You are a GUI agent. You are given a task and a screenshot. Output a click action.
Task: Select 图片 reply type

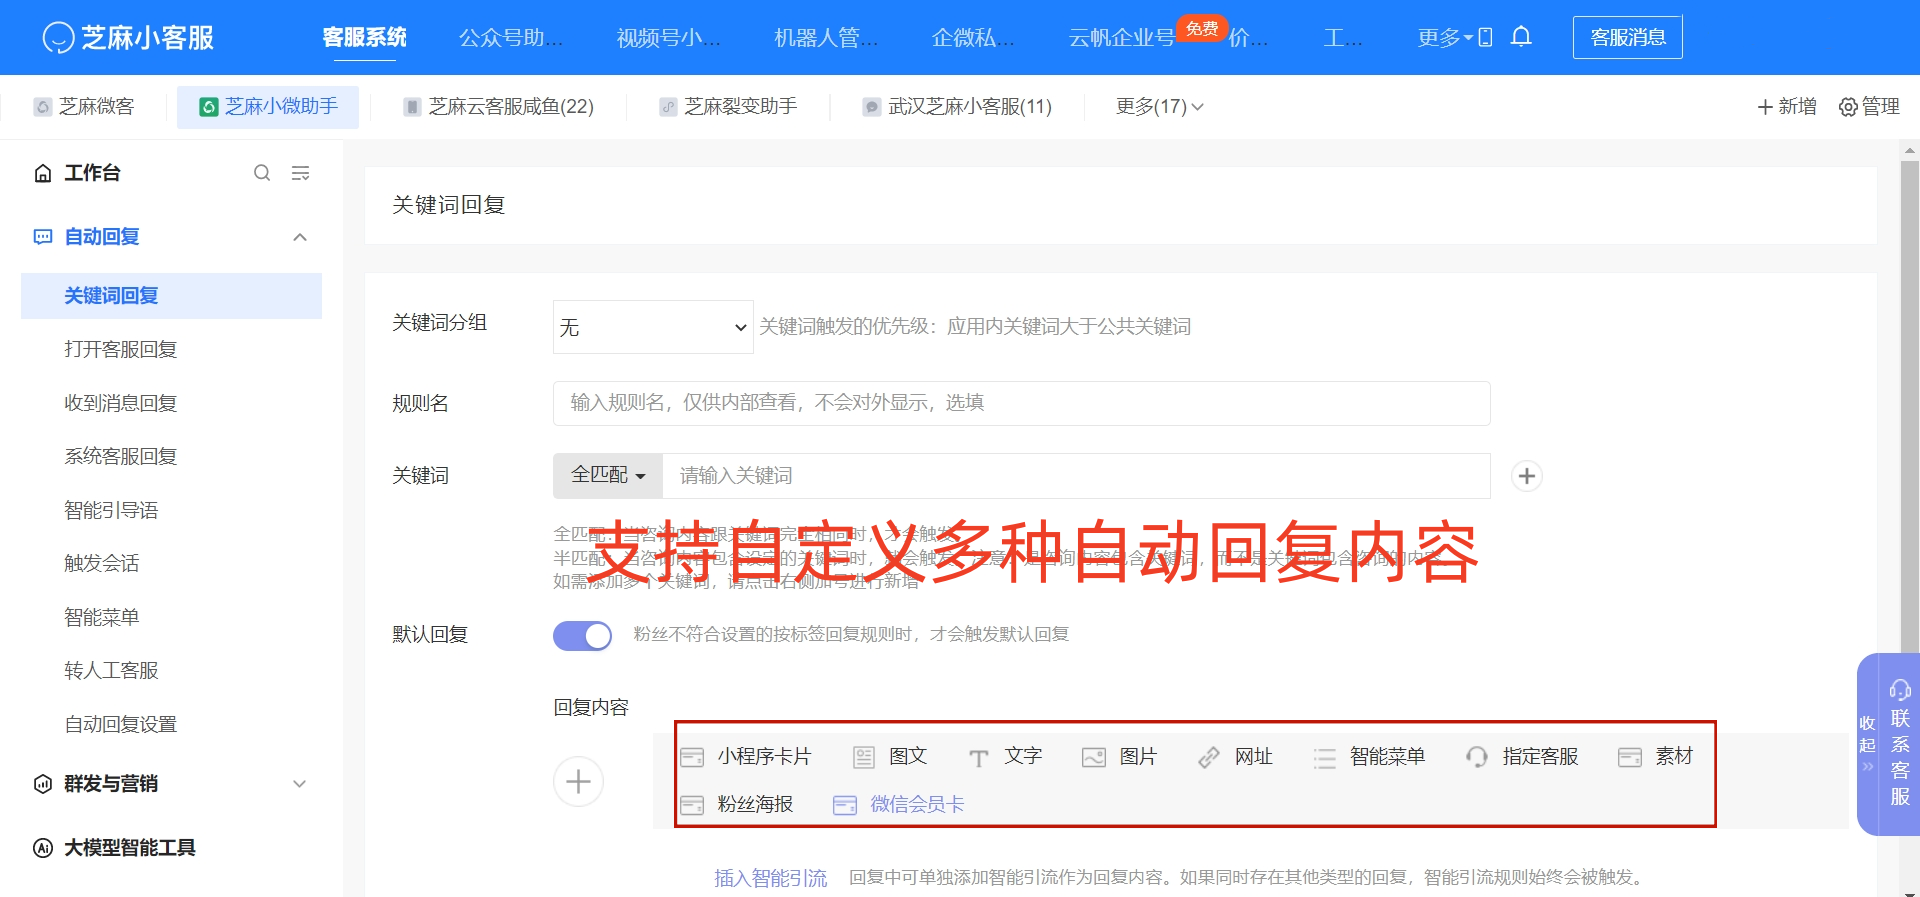click(x=1120, y=757)
